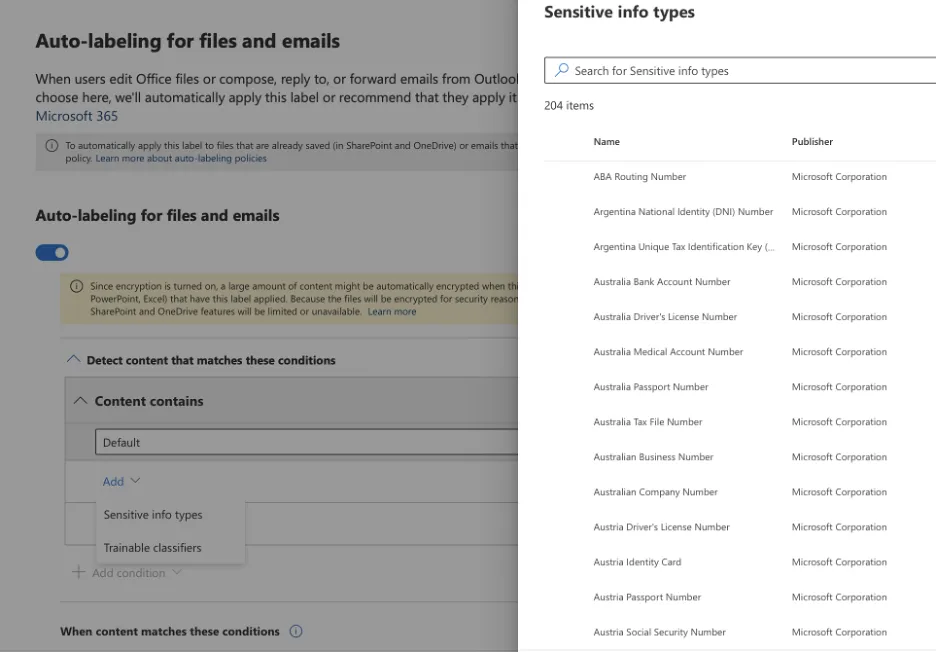Click the info icon next to 'To automatically apply this label'
Viewport: 936px width, 652px height.
[52, 145]
